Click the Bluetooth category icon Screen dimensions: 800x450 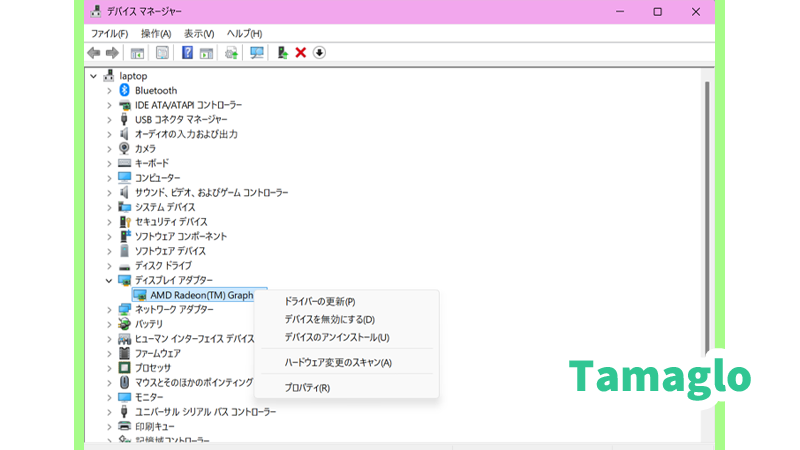click(124, 90)
